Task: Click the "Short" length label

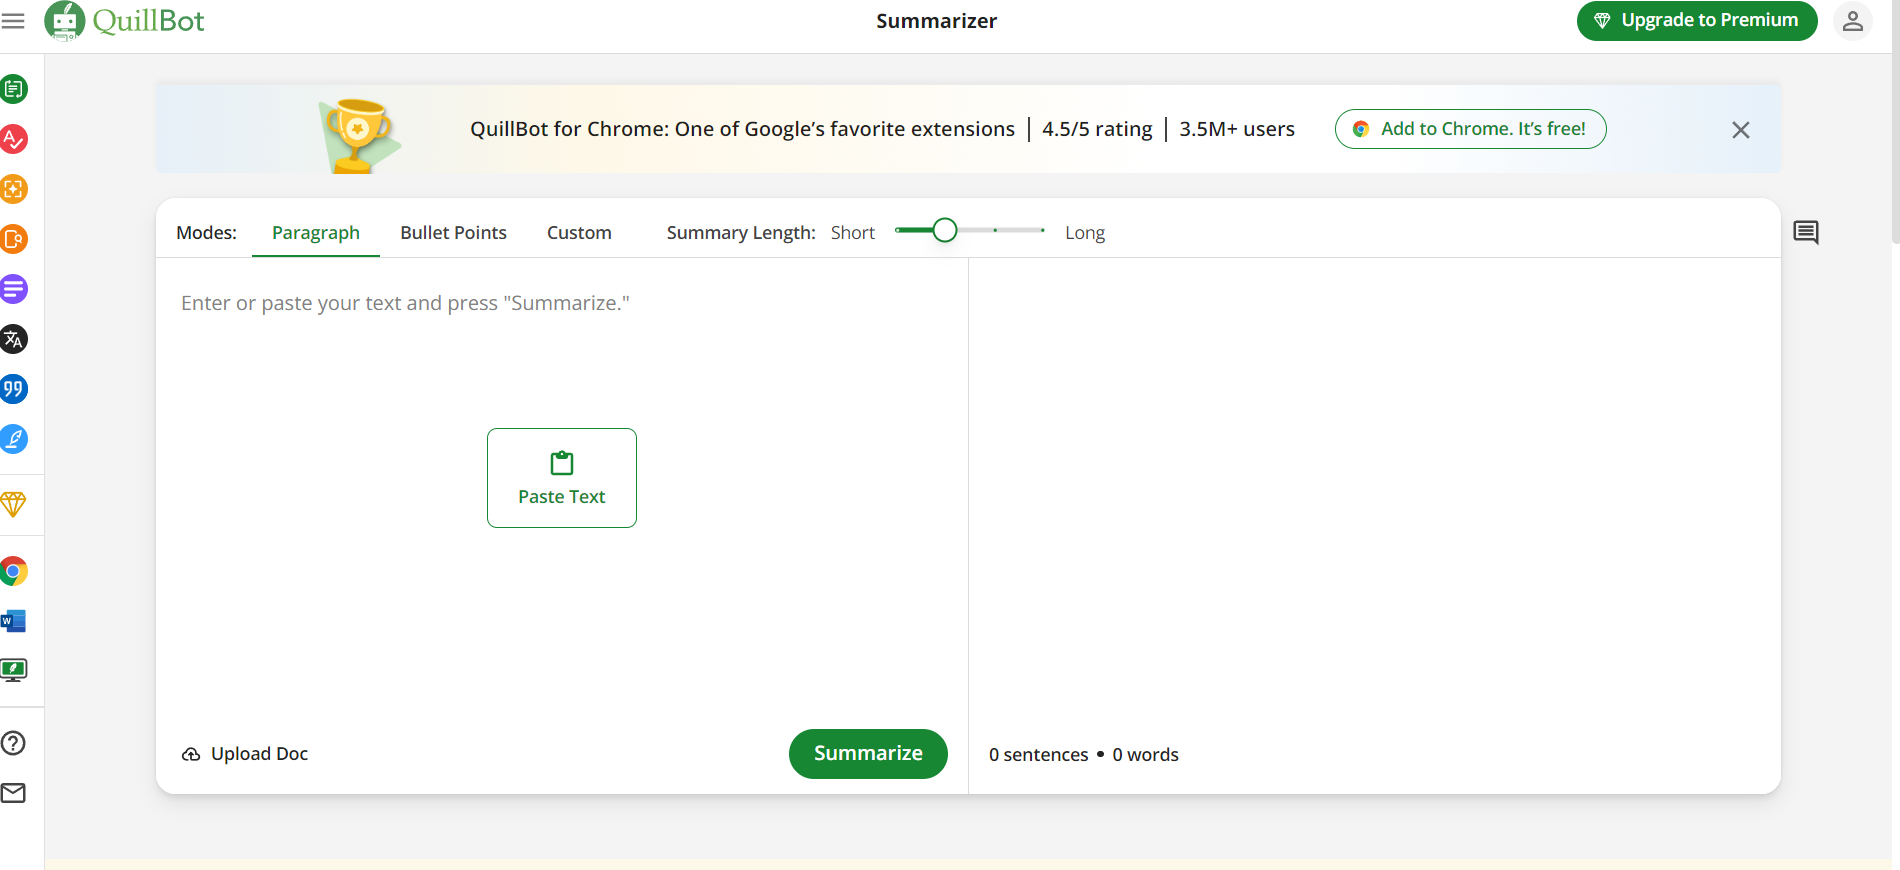Action: click(853, 233)
